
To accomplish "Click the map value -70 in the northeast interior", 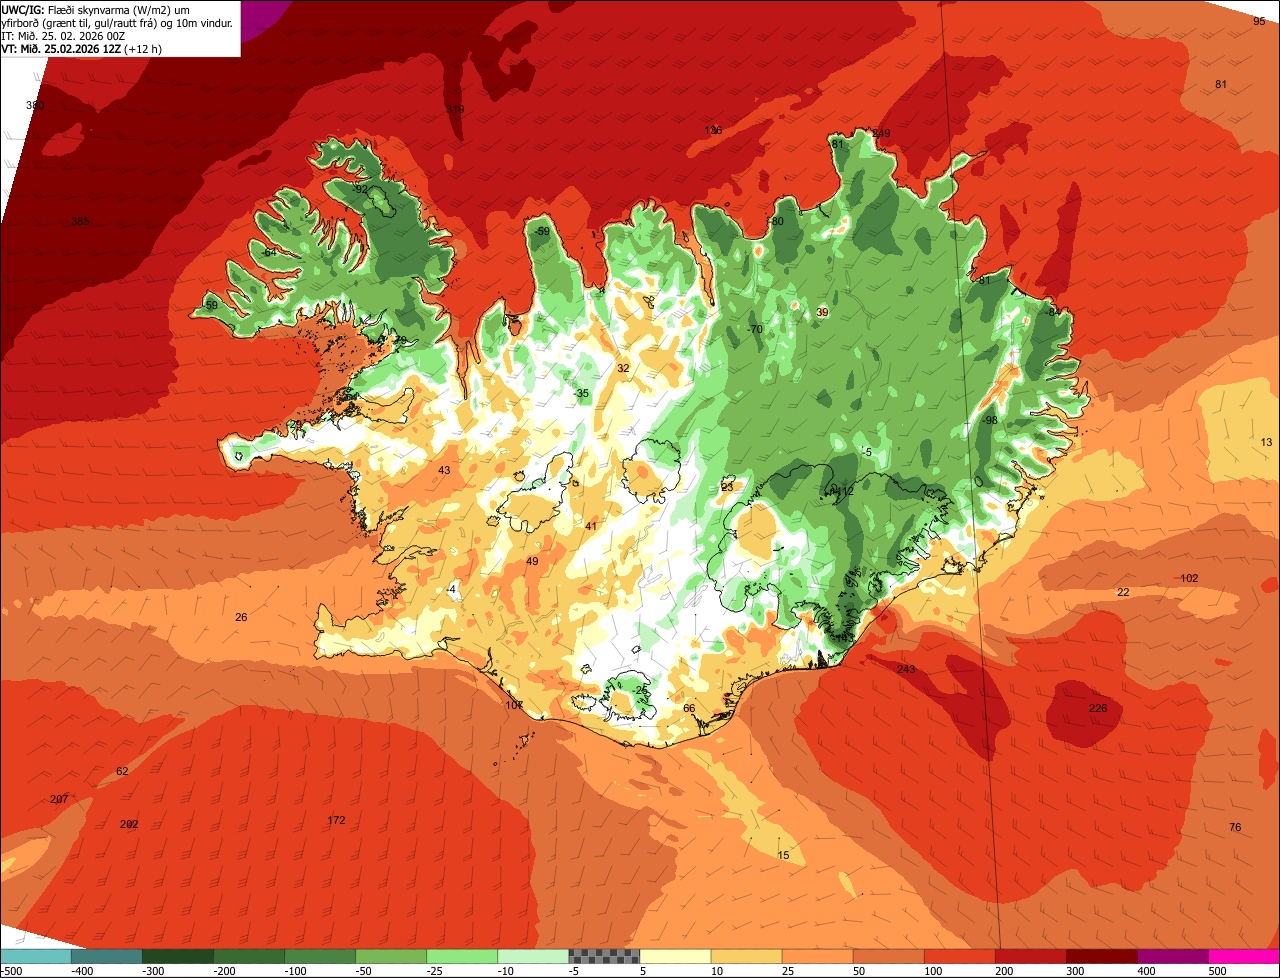I will coord(755,329).
